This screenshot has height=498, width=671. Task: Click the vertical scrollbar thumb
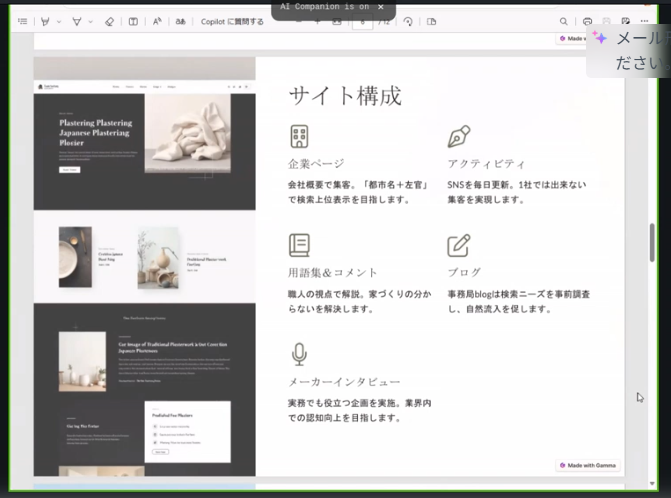pos(652,242)
